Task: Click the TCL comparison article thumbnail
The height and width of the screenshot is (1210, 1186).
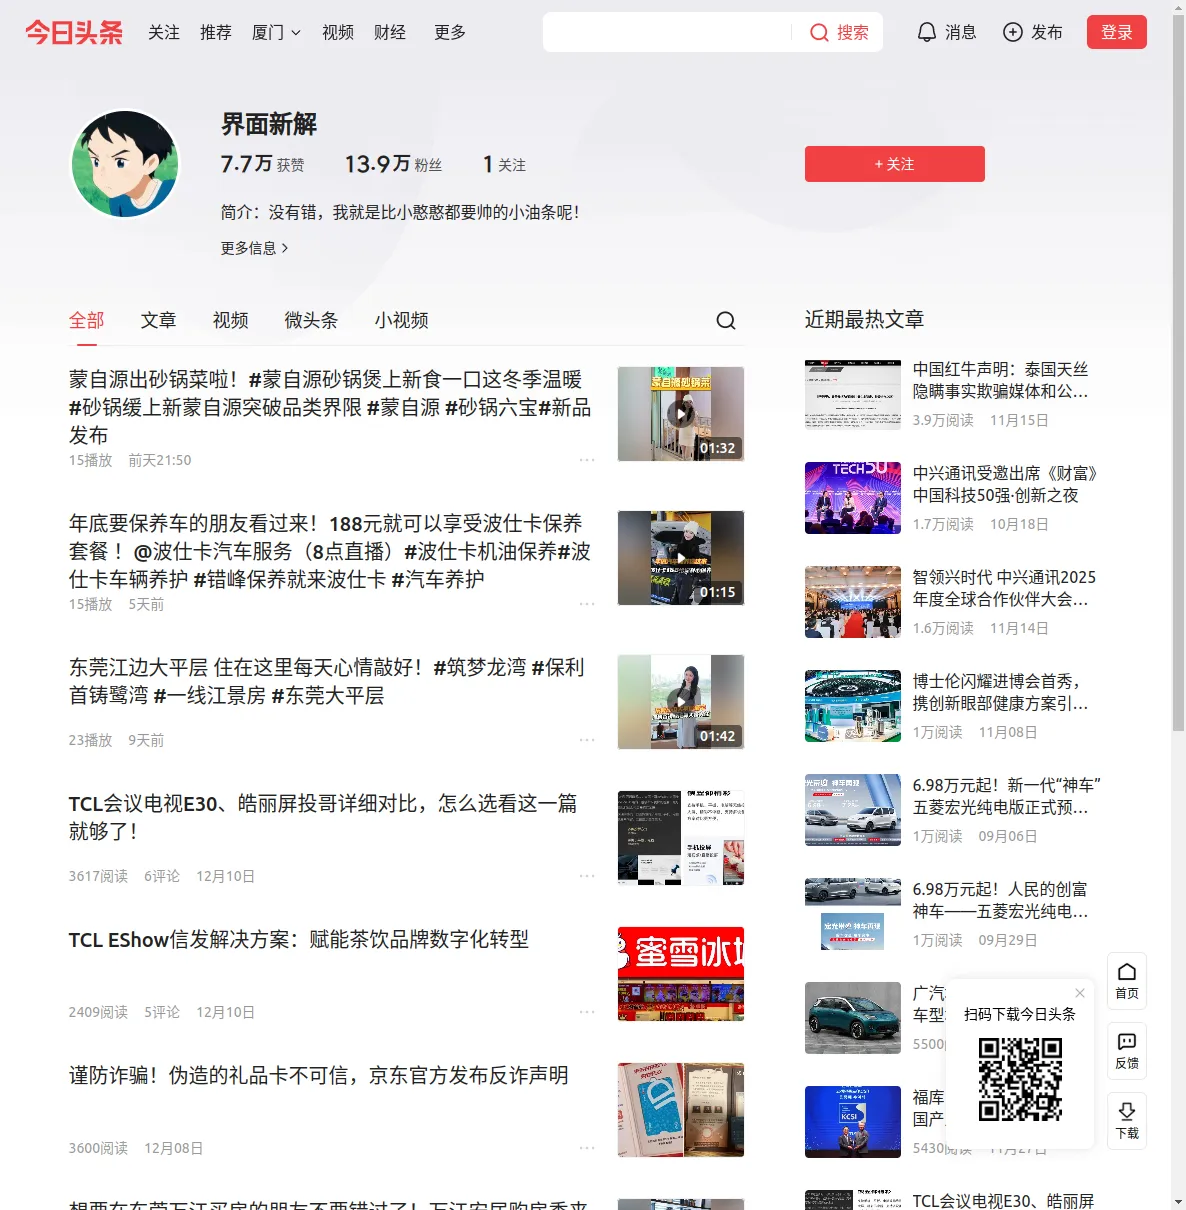Action: [681, 838]
